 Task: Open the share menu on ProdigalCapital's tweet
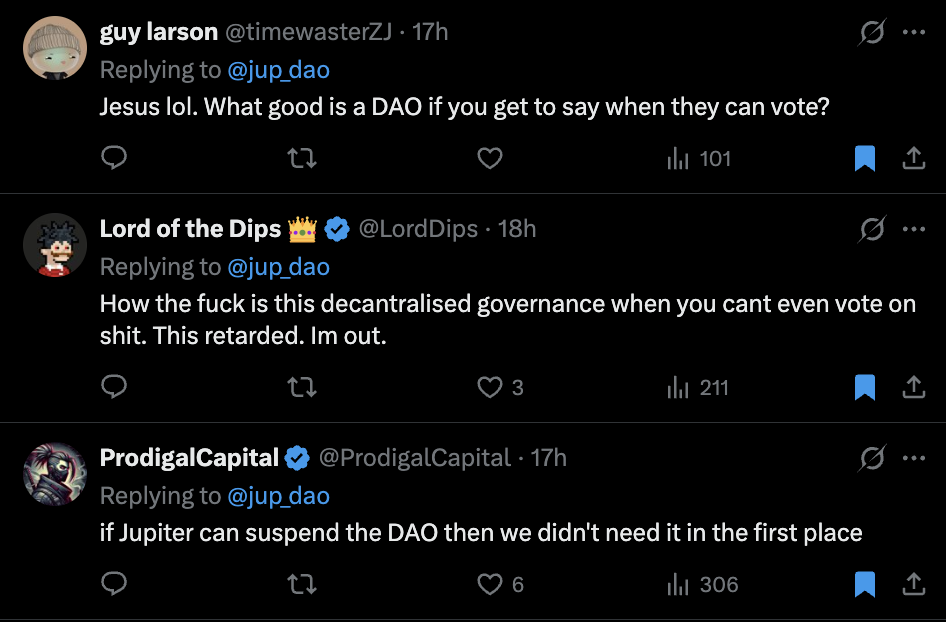pos(912,584)
